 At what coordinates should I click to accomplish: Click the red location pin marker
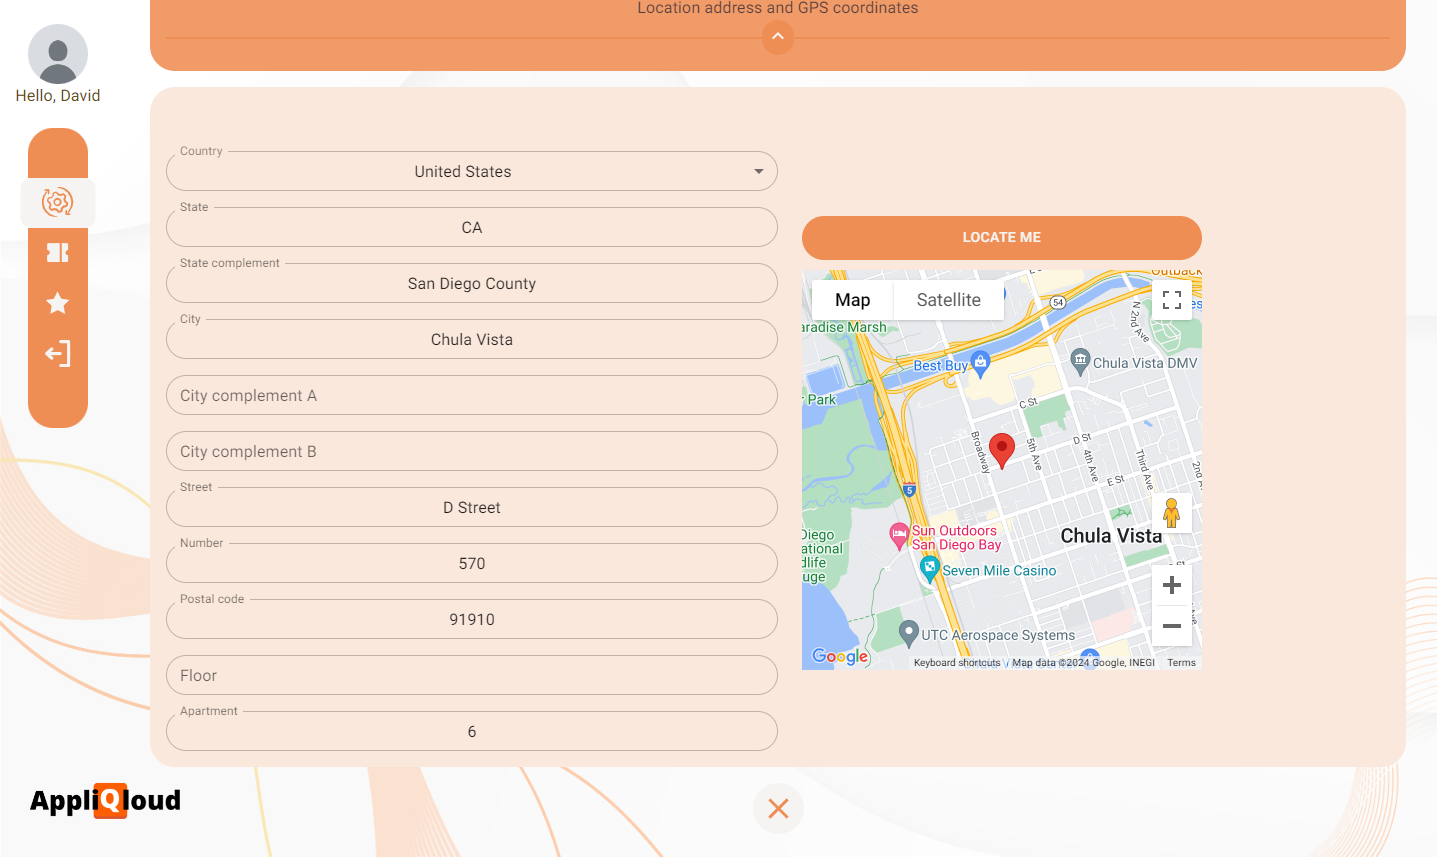(1002, 449)
